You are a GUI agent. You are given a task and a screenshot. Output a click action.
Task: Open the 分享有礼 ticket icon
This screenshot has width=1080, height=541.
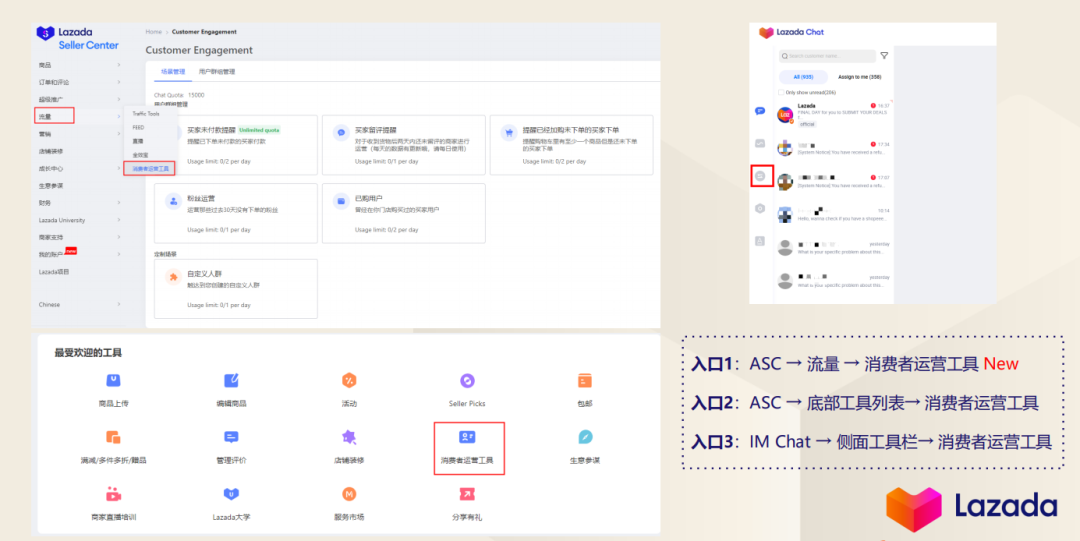tap(468, 494)
